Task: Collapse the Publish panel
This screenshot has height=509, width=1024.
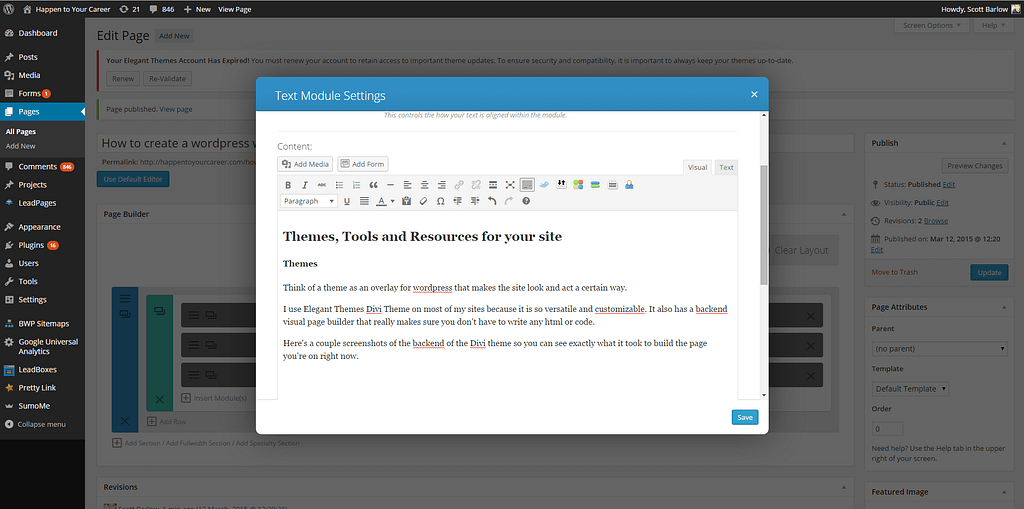Action: pos(1002,143)
